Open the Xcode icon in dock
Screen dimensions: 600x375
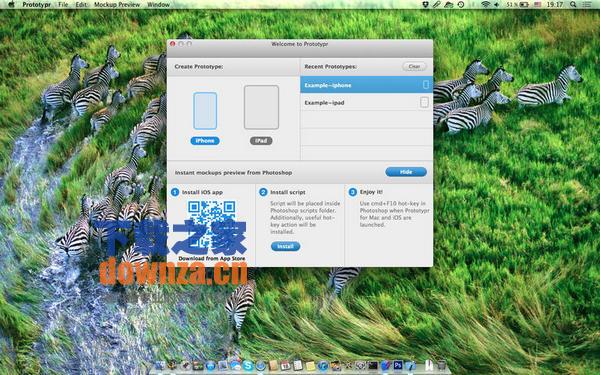tap(411, 365)
